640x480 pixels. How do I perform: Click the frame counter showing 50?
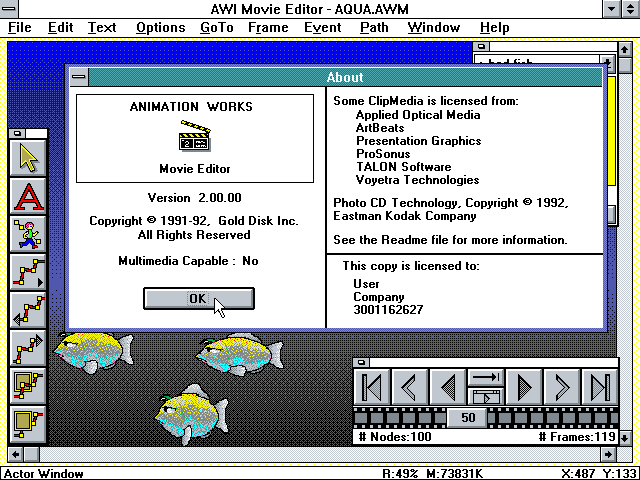point(468,418)
